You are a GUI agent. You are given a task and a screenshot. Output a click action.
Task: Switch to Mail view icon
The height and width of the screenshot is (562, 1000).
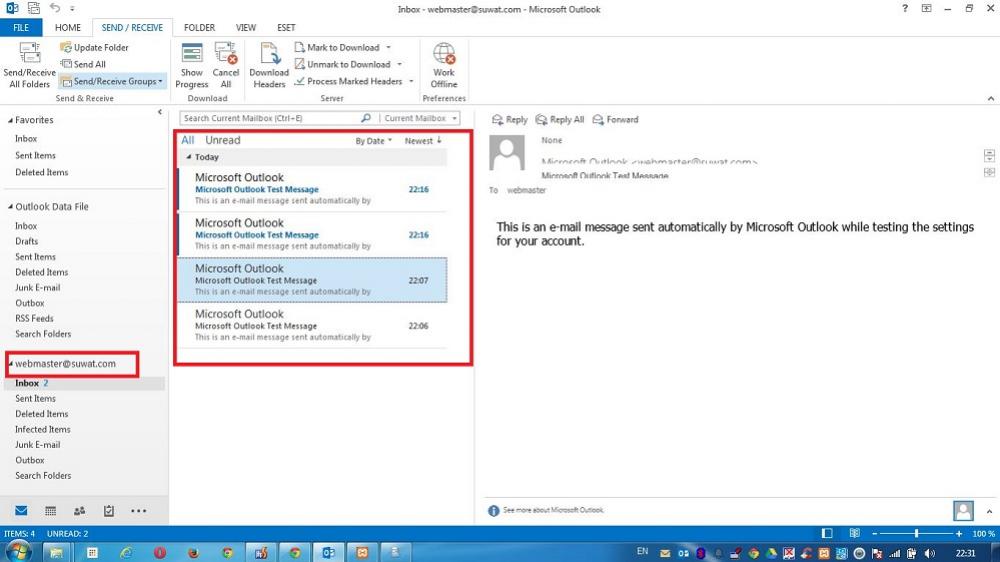[x=21, y=511]
